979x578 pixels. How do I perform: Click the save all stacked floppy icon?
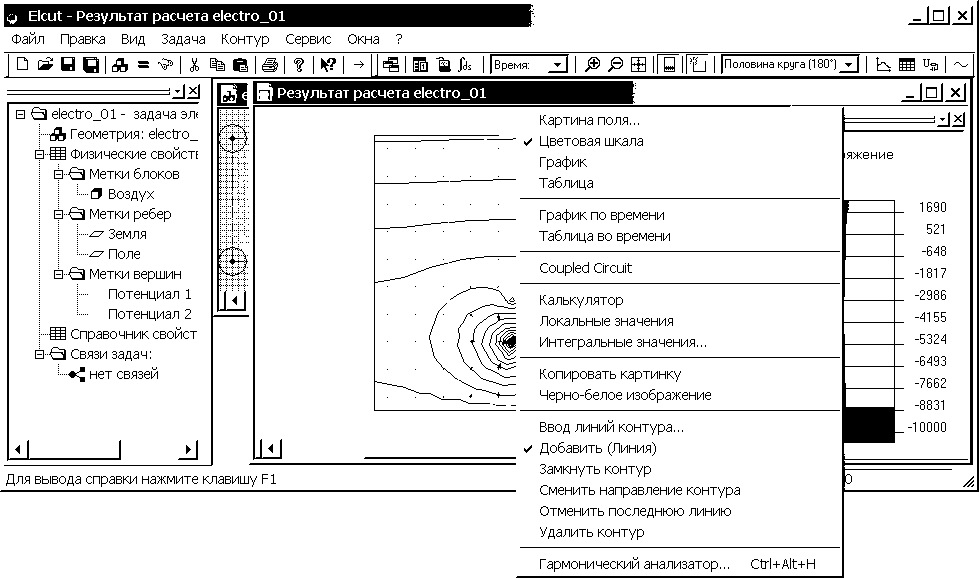tap(91, 64)
